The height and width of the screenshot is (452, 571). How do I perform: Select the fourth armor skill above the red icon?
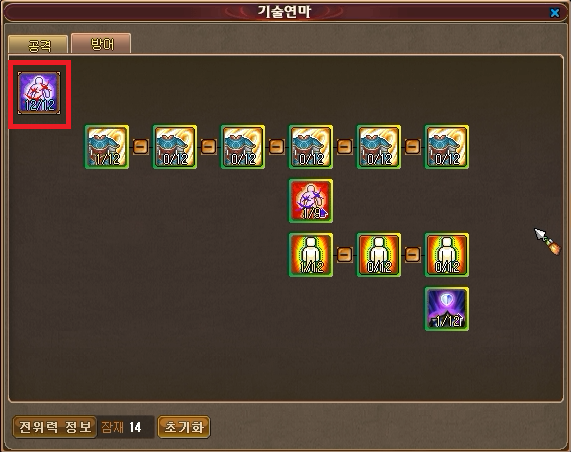click(311, 147)
